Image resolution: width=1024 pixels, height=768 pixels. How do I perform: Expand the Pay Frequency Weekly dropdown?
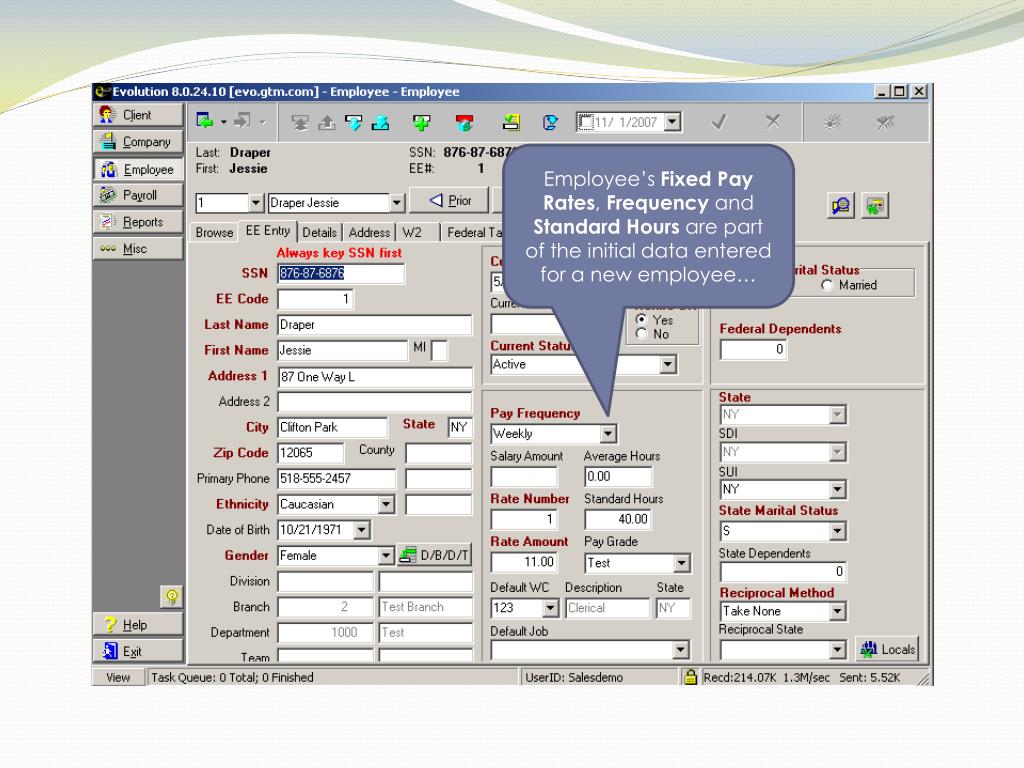(607, 434)
